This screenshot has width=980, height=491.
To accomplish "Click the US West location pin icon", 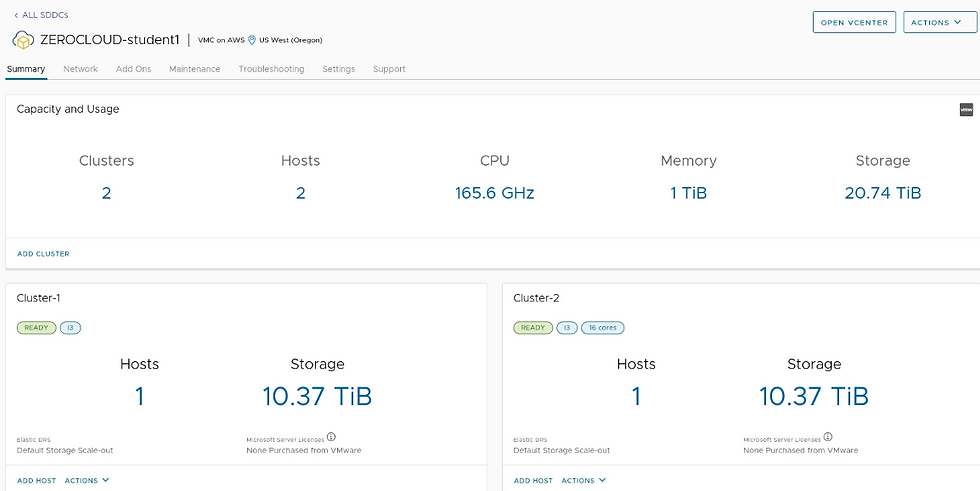I will pos(252,40).
